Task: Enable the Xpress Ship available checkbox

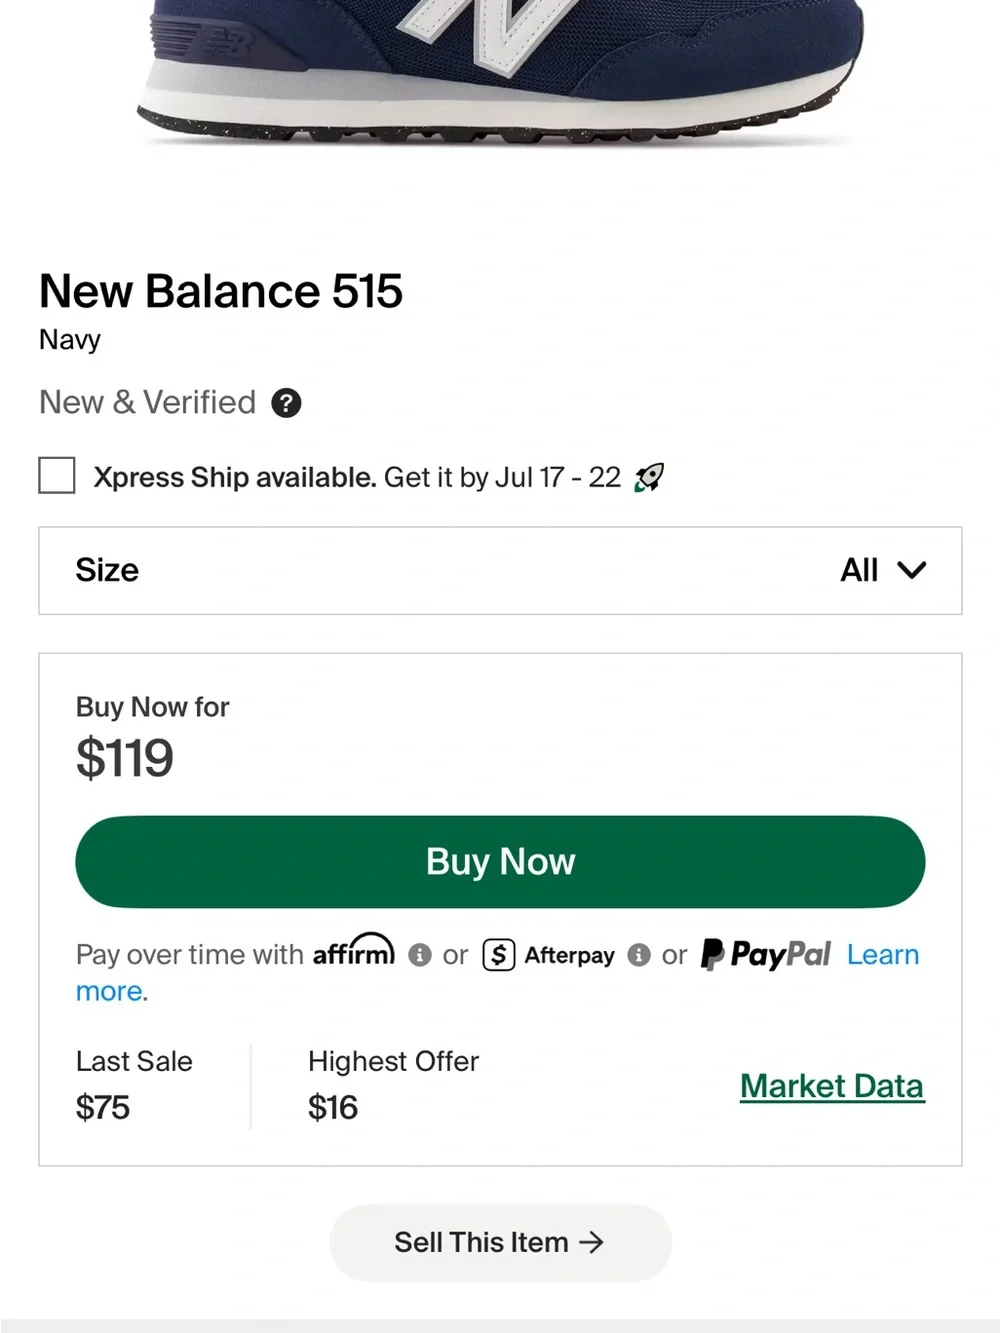Action: pos(57,475)
